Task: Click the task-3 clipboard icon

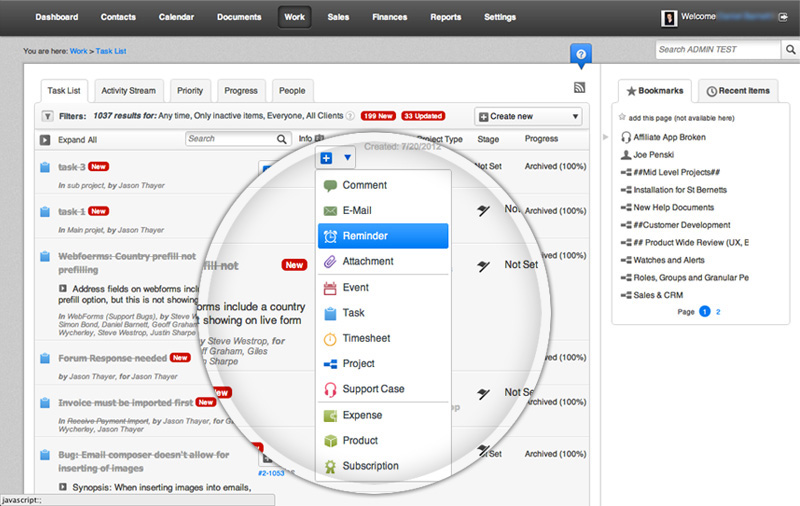Action: tap(45, 167)
